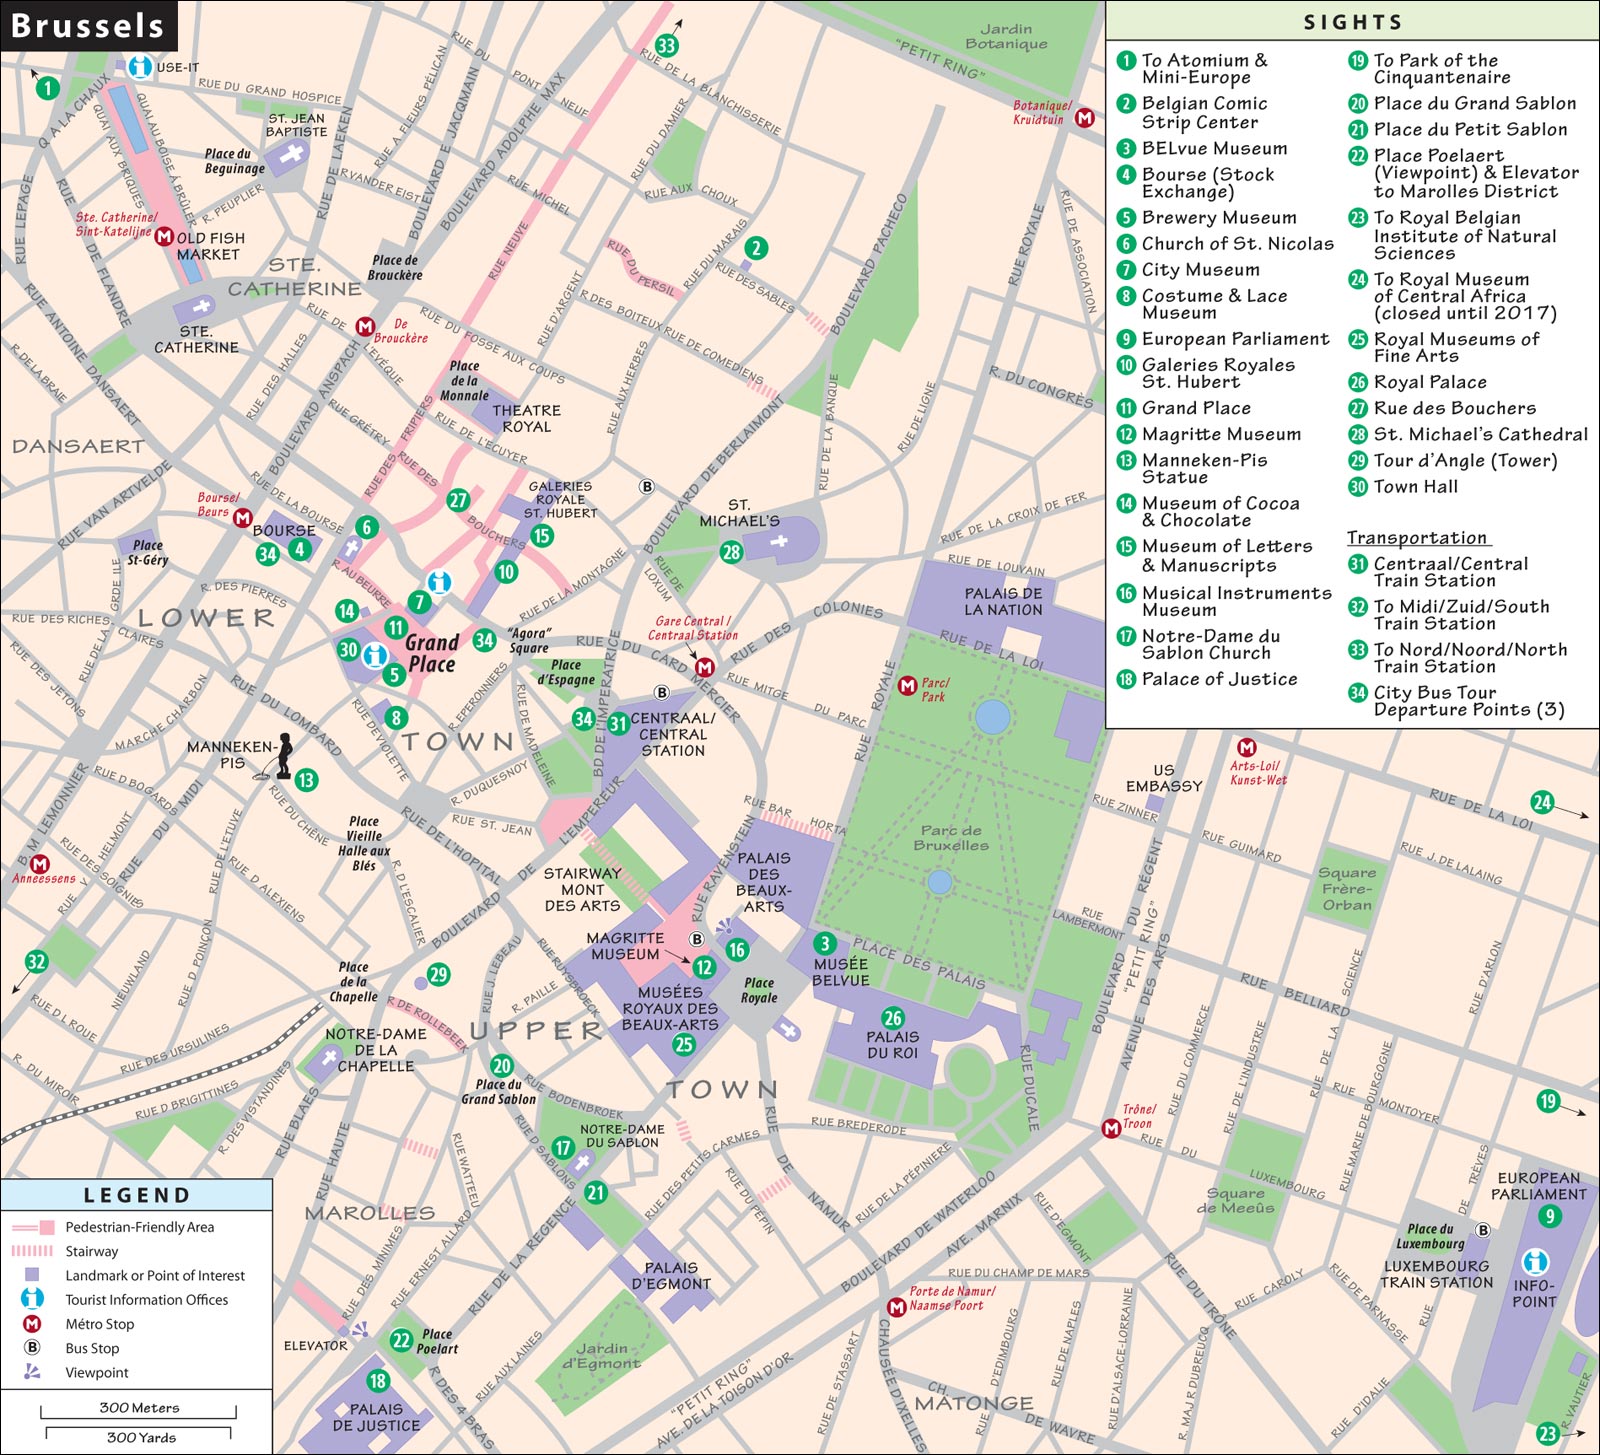Screen dimensions: 1600x1455
Task: Click the 'SIGHTS' panel header
Action: (1353, 22)
